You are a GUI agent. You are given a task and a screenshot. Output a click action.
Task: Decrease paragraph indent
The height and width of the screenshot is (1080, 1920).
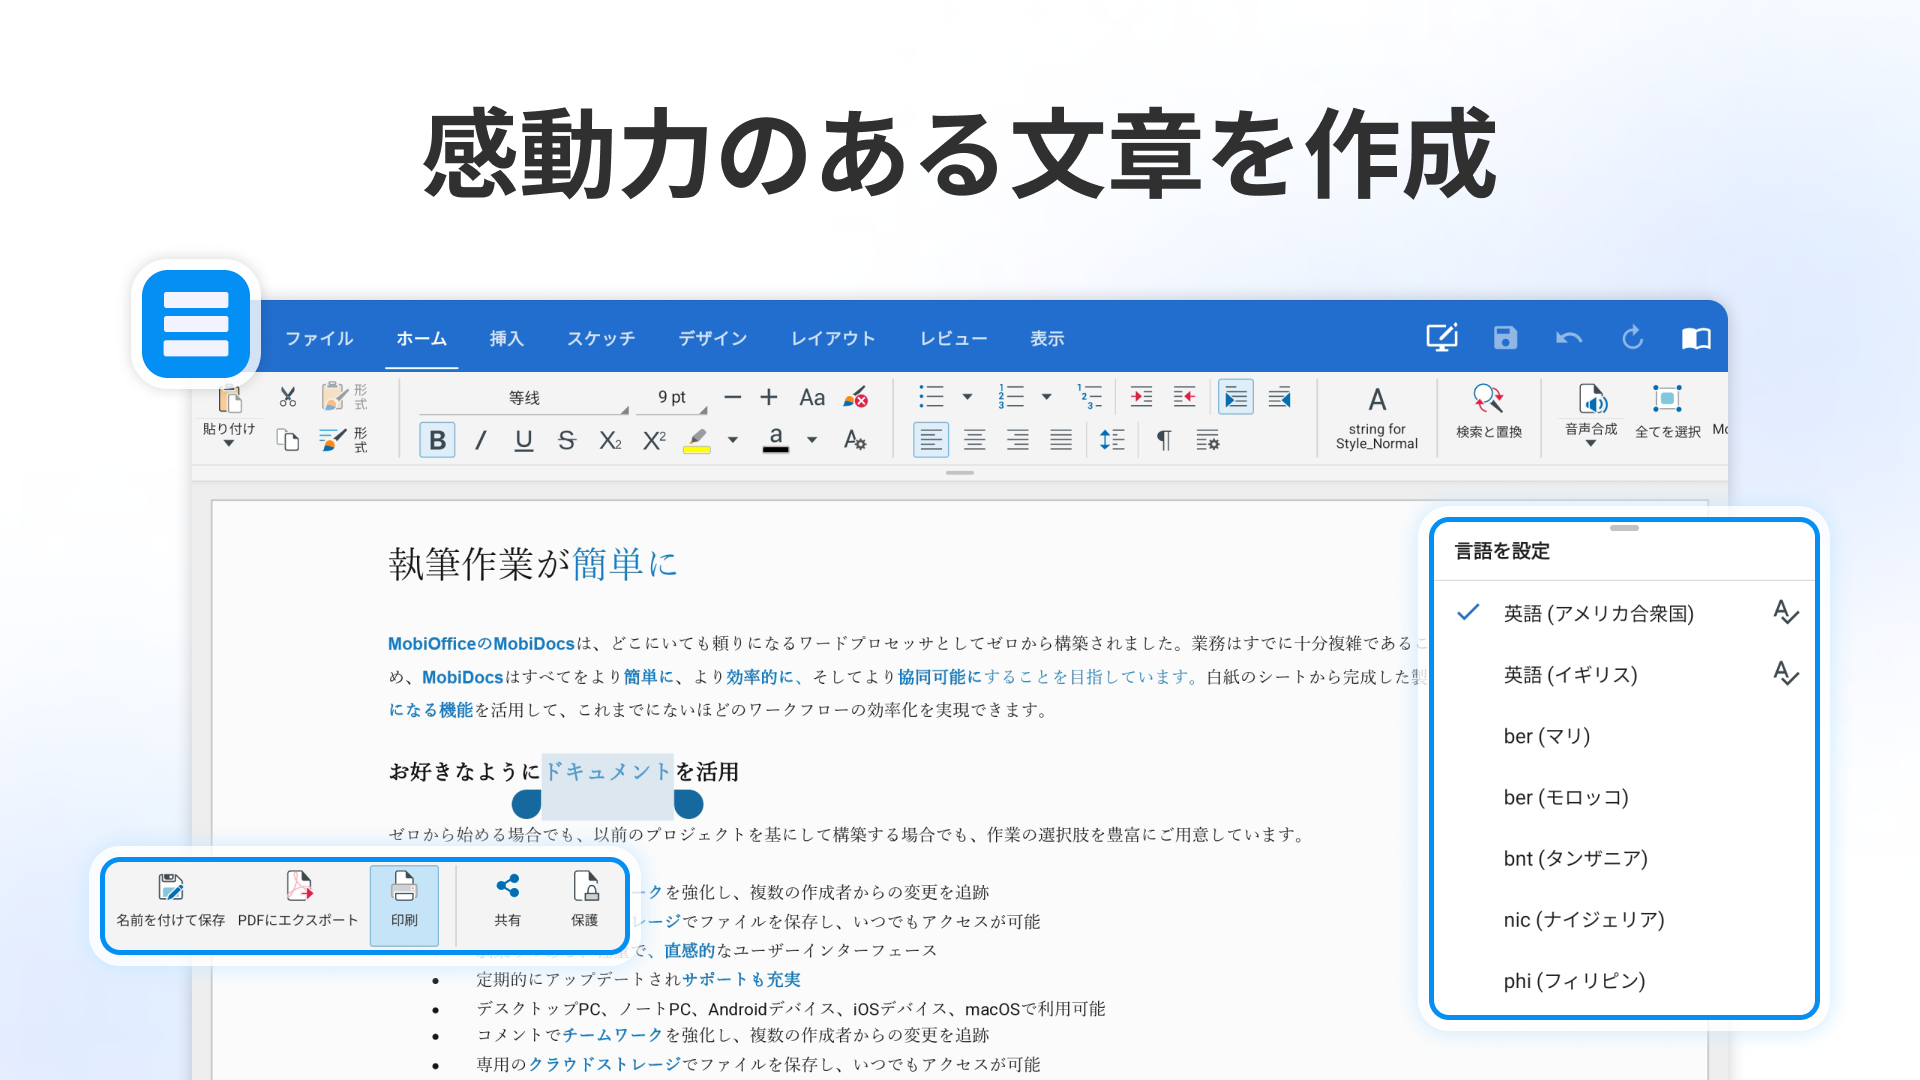click(x=1185, y=397)
